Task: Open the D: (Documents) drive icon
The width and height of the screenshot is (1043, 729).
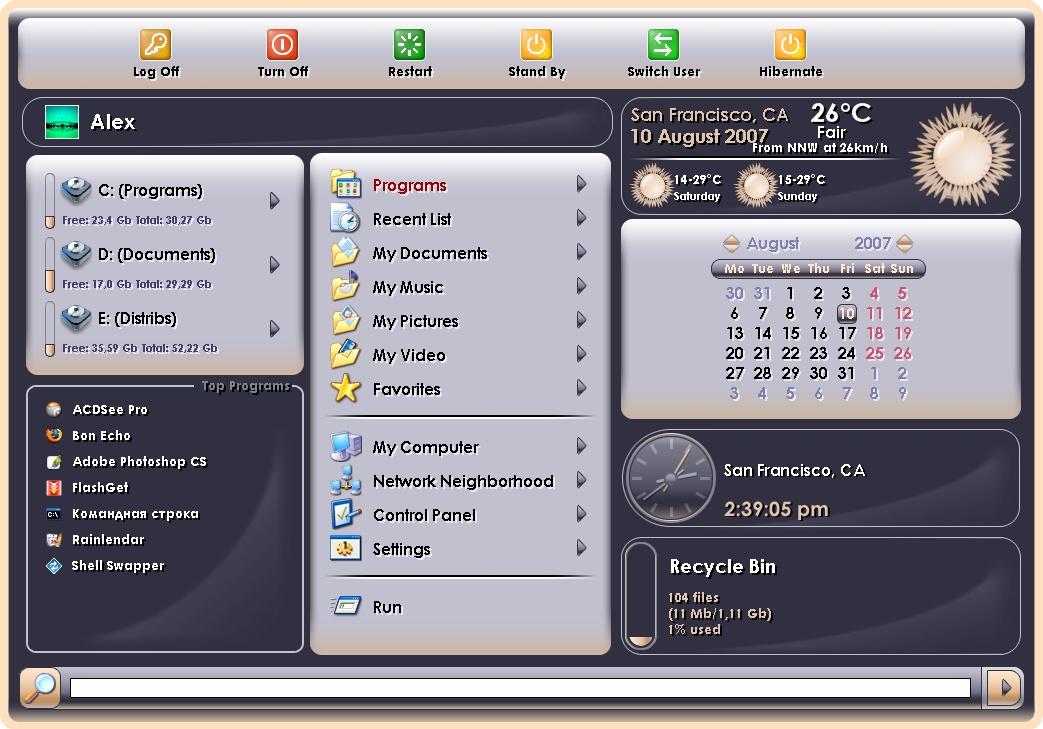Action: (76, 254)
